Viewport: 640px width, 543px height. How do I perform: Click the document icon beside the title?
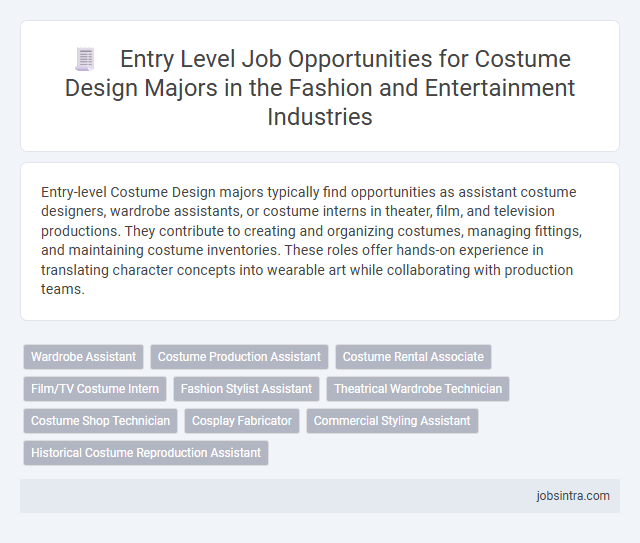85,59
